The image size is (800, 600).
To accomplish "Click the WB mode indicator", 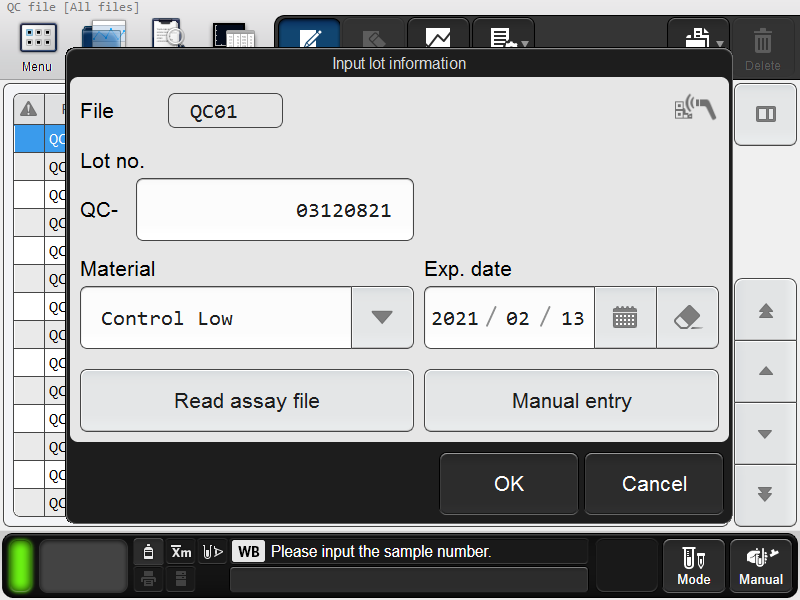I will pos(248,552).
